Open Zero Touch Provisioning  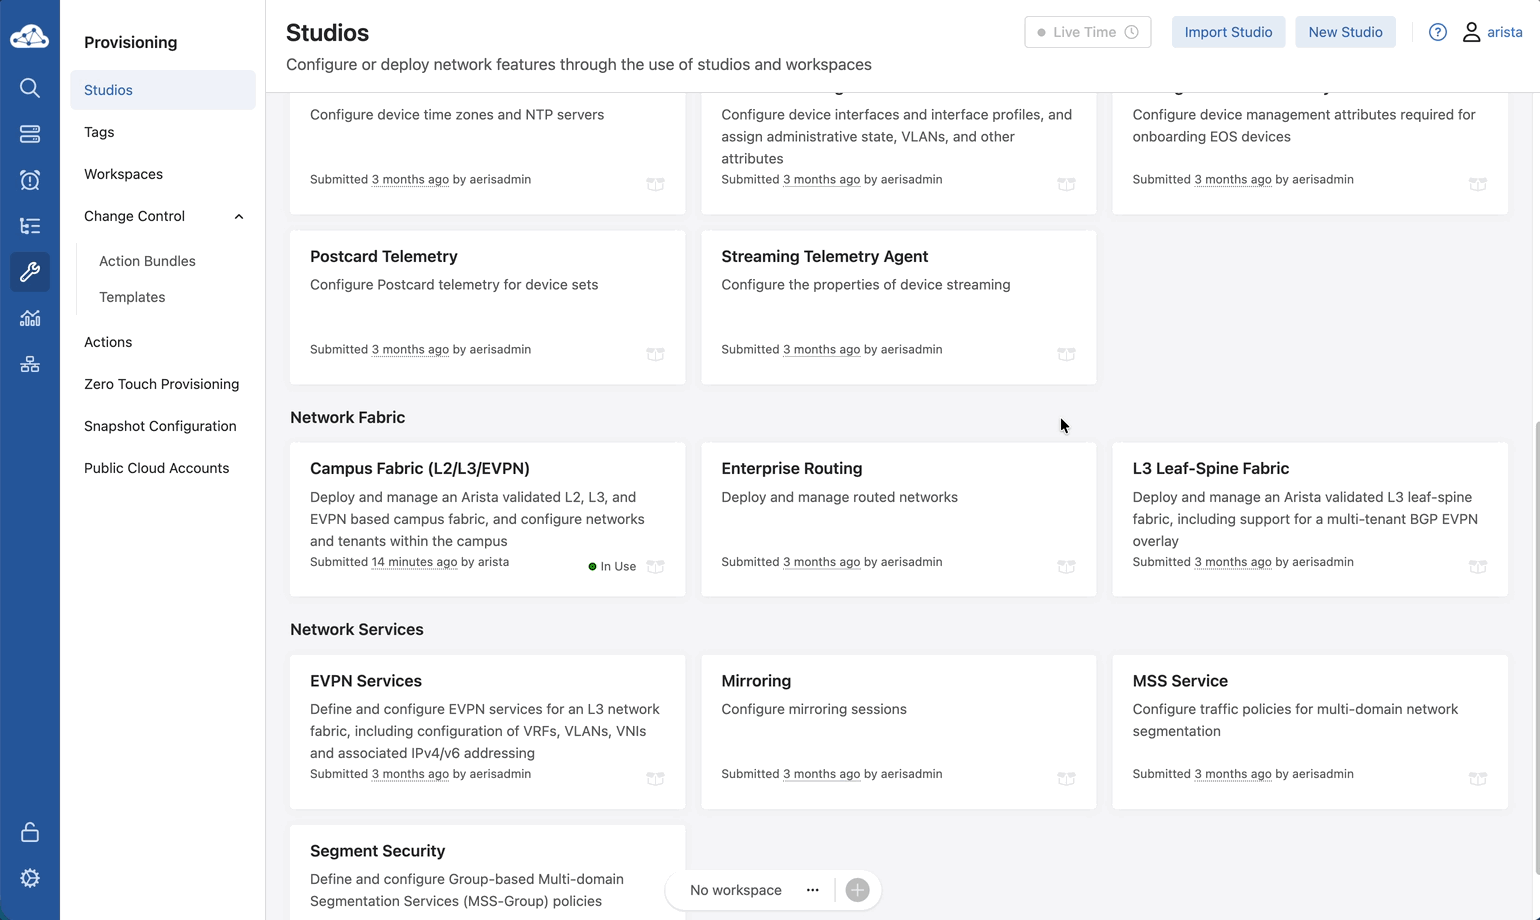(x=163, y=384)
